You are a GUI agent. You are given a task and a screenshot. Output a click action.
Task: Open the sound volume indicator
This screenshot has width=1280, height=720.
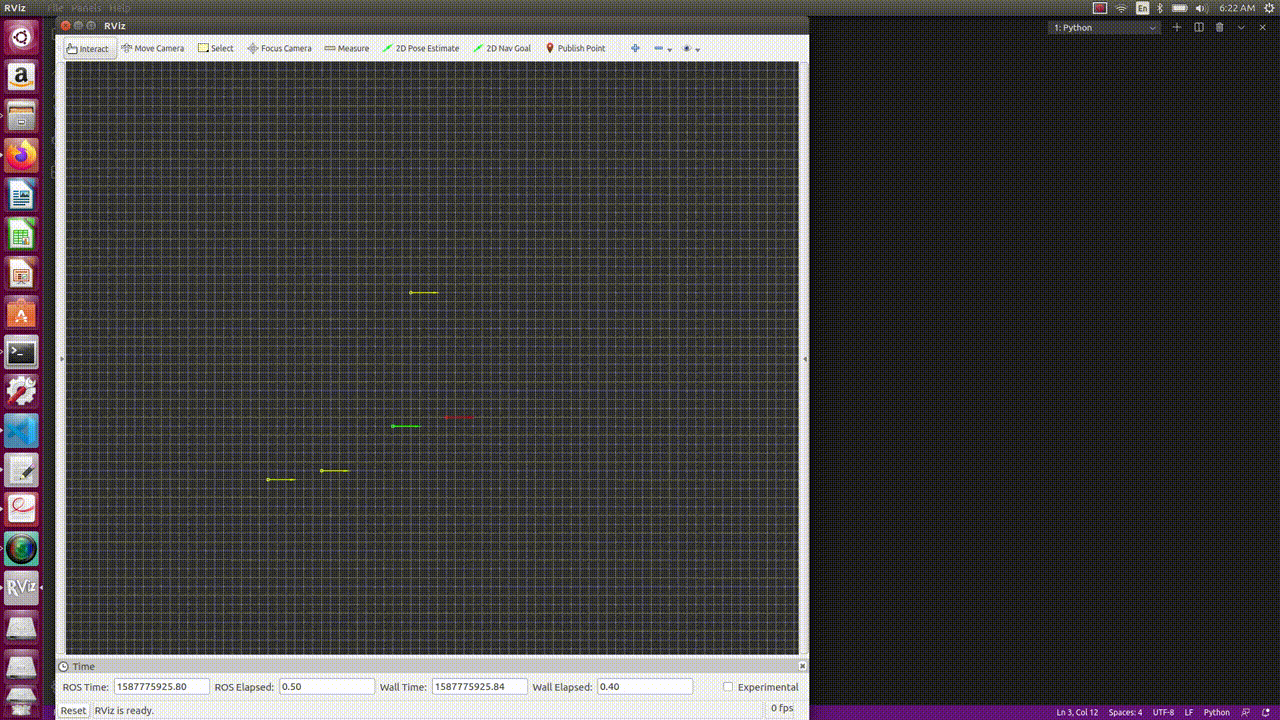click(x=1202, y=8)
